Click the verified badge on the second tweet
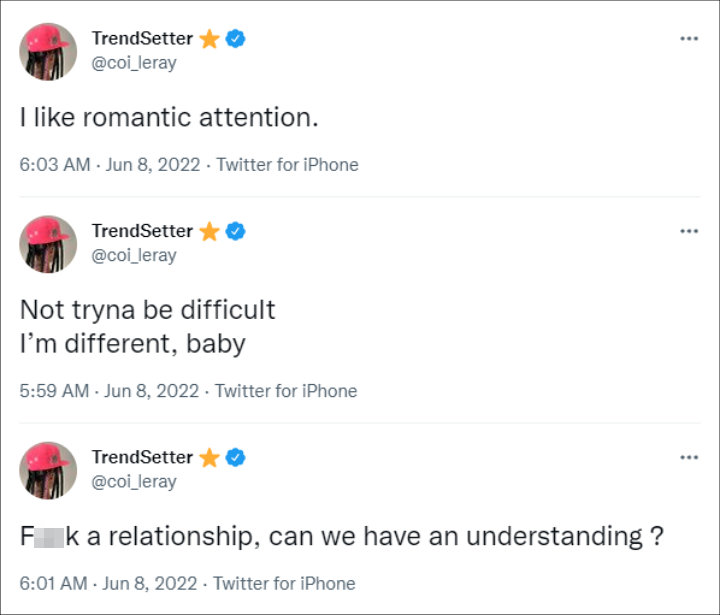Viewport: 720px width, 615px height. tap(236, 231)
